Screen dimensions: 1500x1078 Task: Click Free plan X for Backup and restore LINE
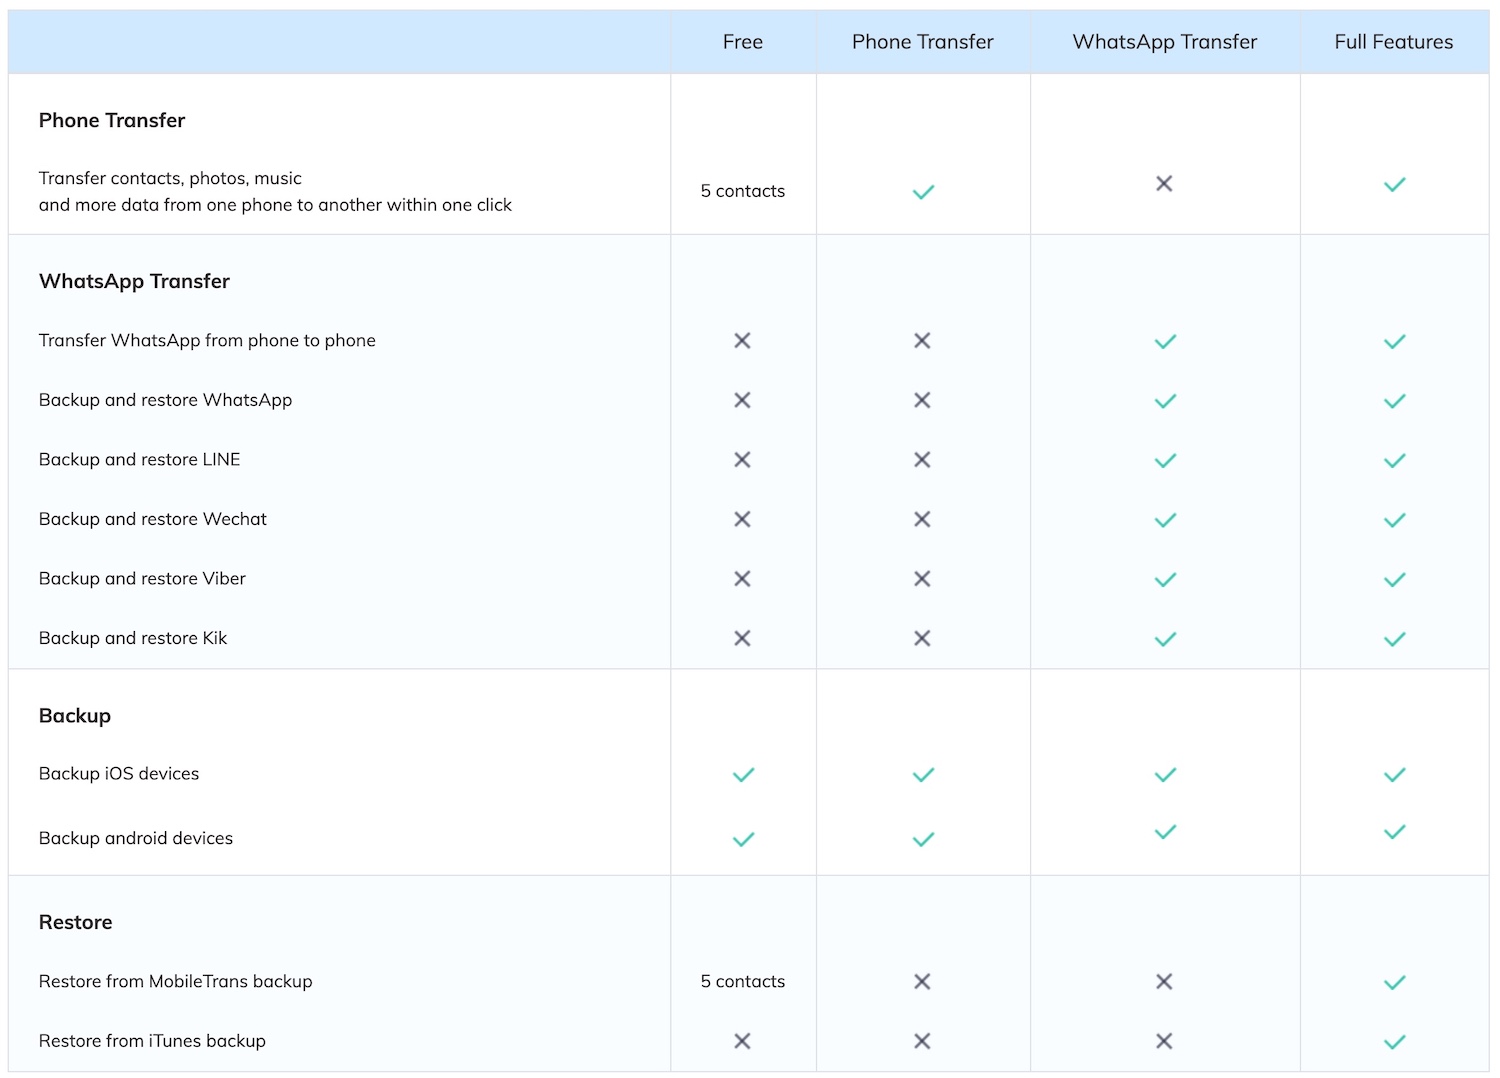[742, 460]
